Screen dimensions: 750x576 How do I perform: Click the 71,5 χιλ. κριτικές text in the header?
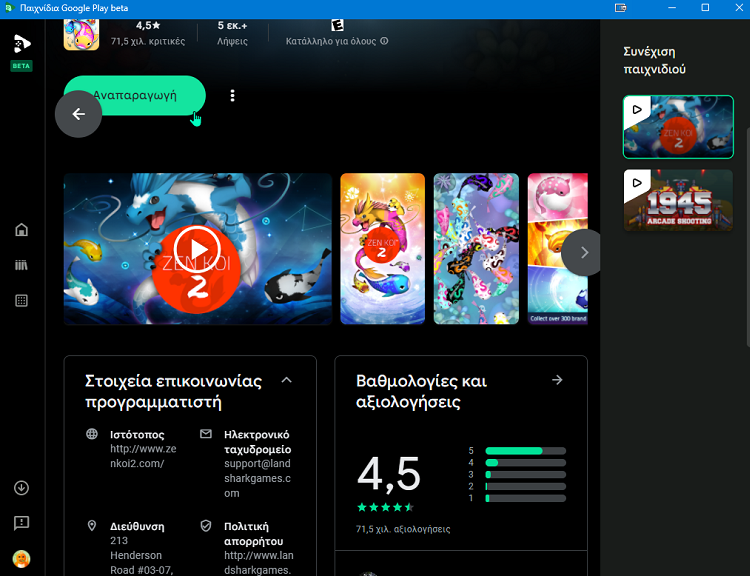tap(148, 41)
